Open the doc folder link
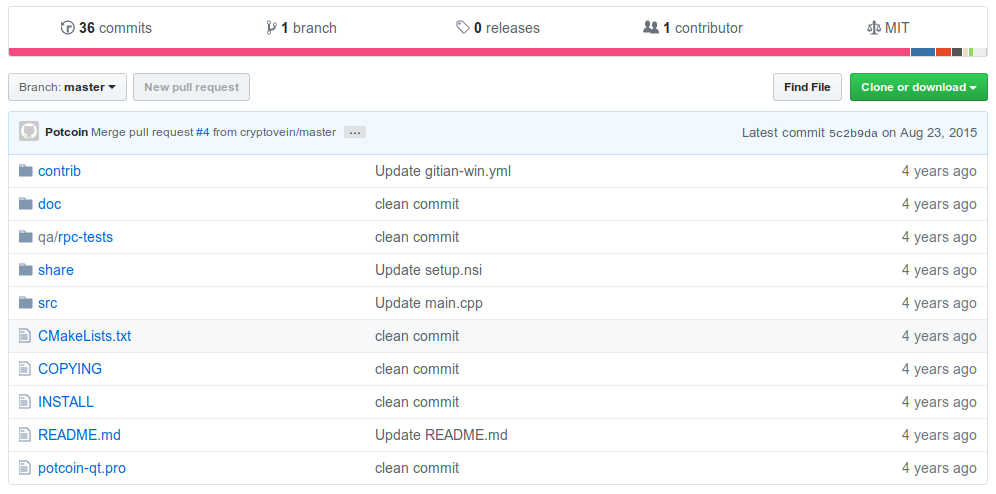 pyautogui.click(x=50, y=204)
